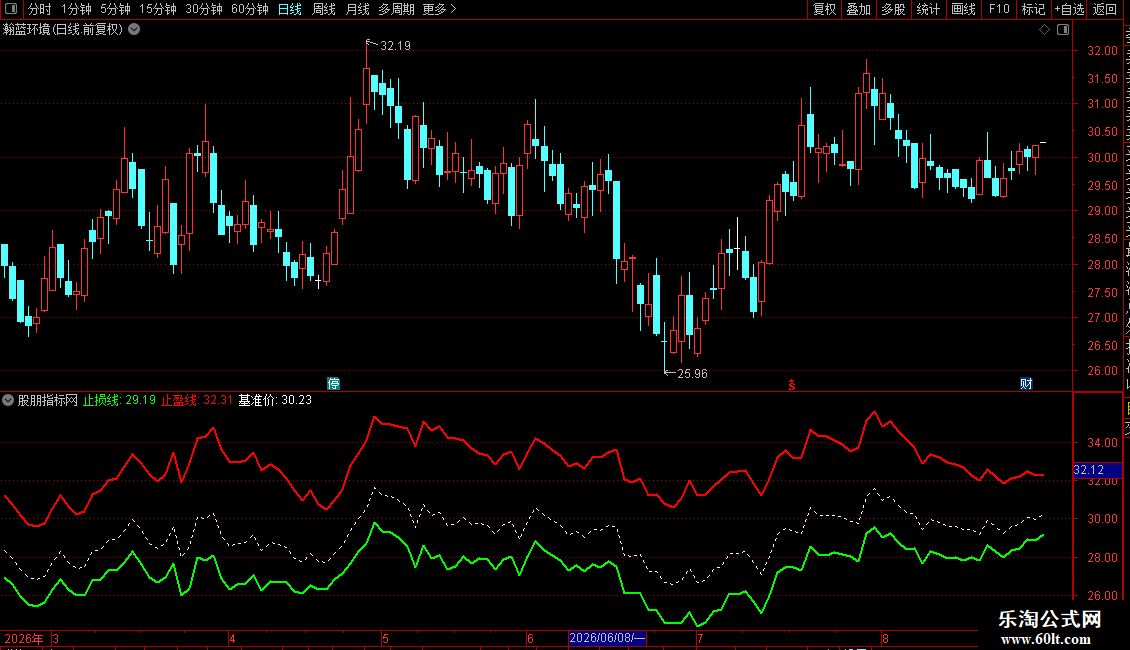Switch to the 周线 weekly tab
The height and width of the screenshot is (650, 1130).
point(324,9)
